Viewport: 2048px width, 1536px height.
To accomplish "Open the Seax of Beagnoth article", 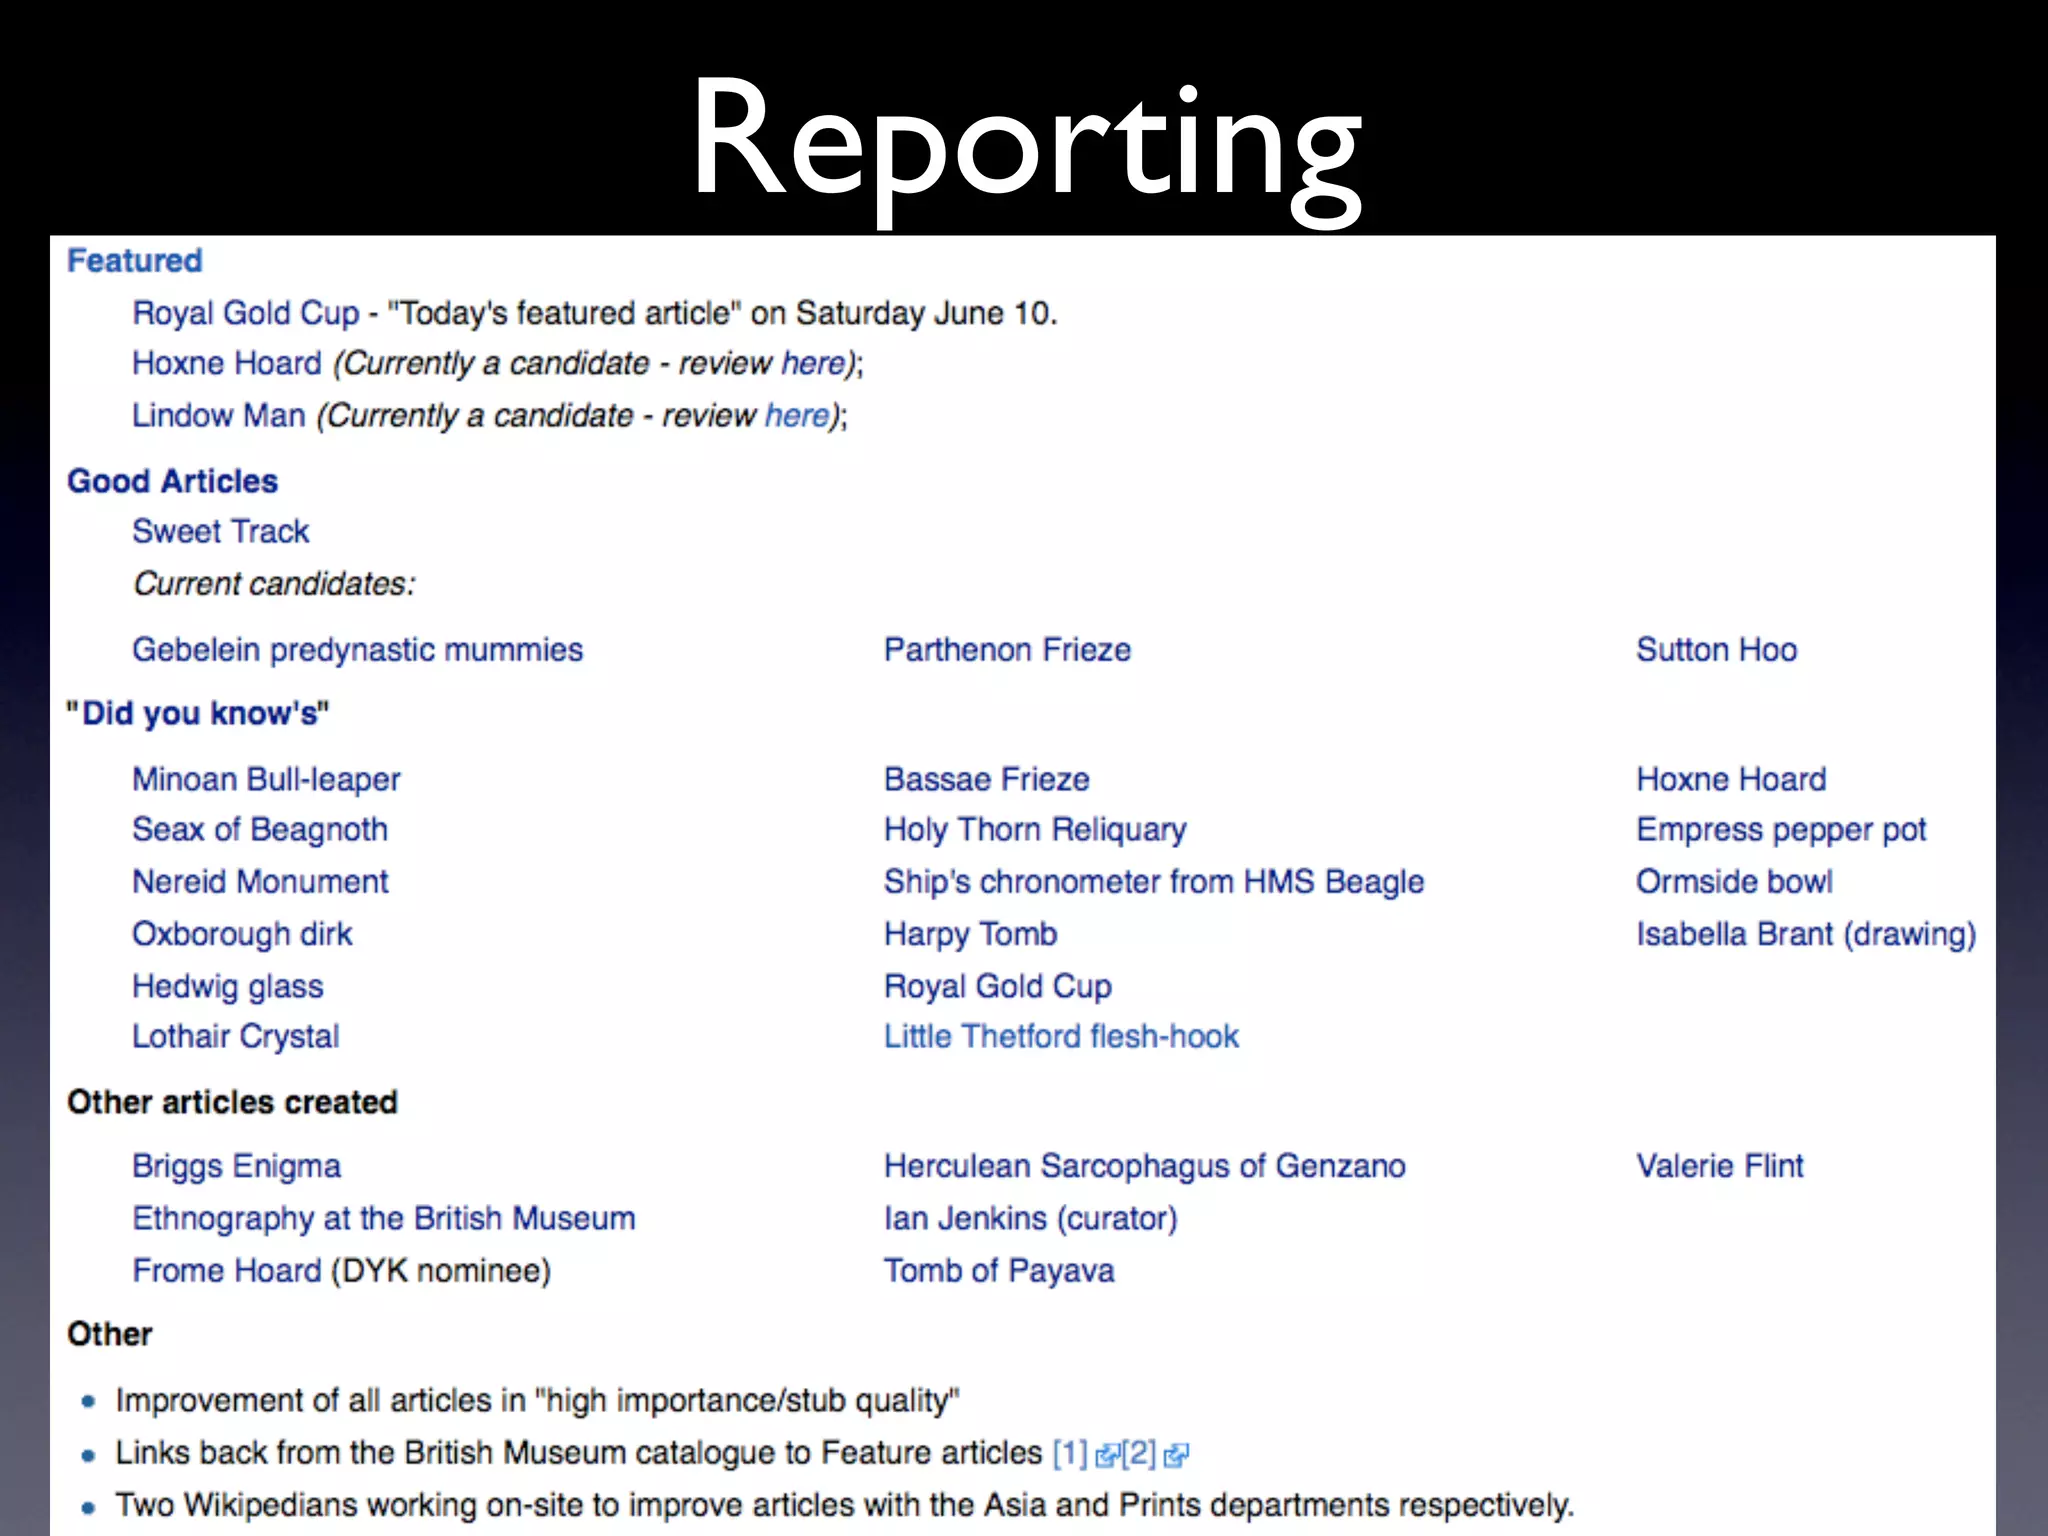I will [x=260, y=830].
